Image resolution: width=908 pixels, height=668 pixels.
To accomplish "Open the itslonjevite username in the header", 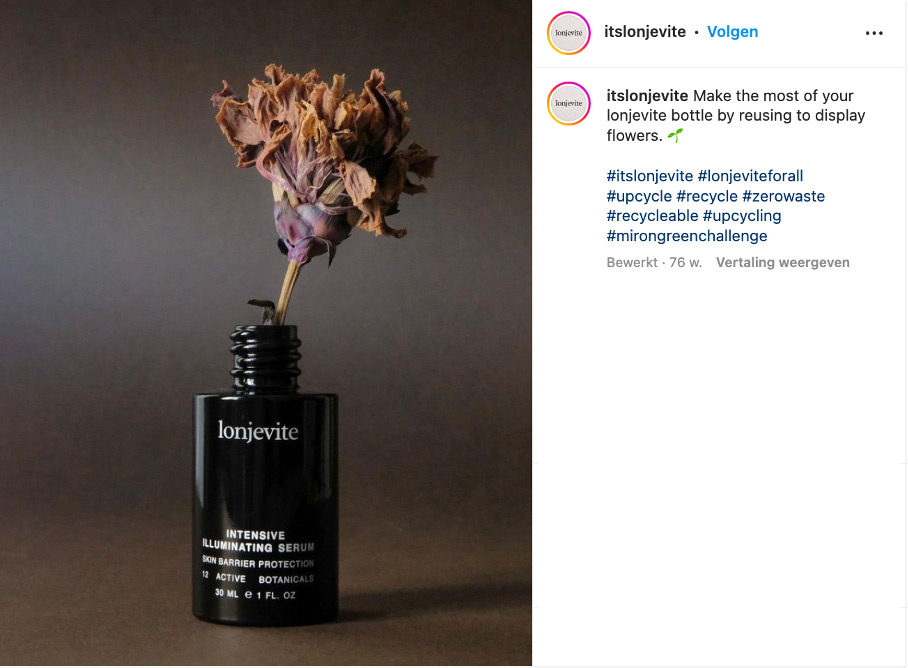I will click(x=645, y=32).
